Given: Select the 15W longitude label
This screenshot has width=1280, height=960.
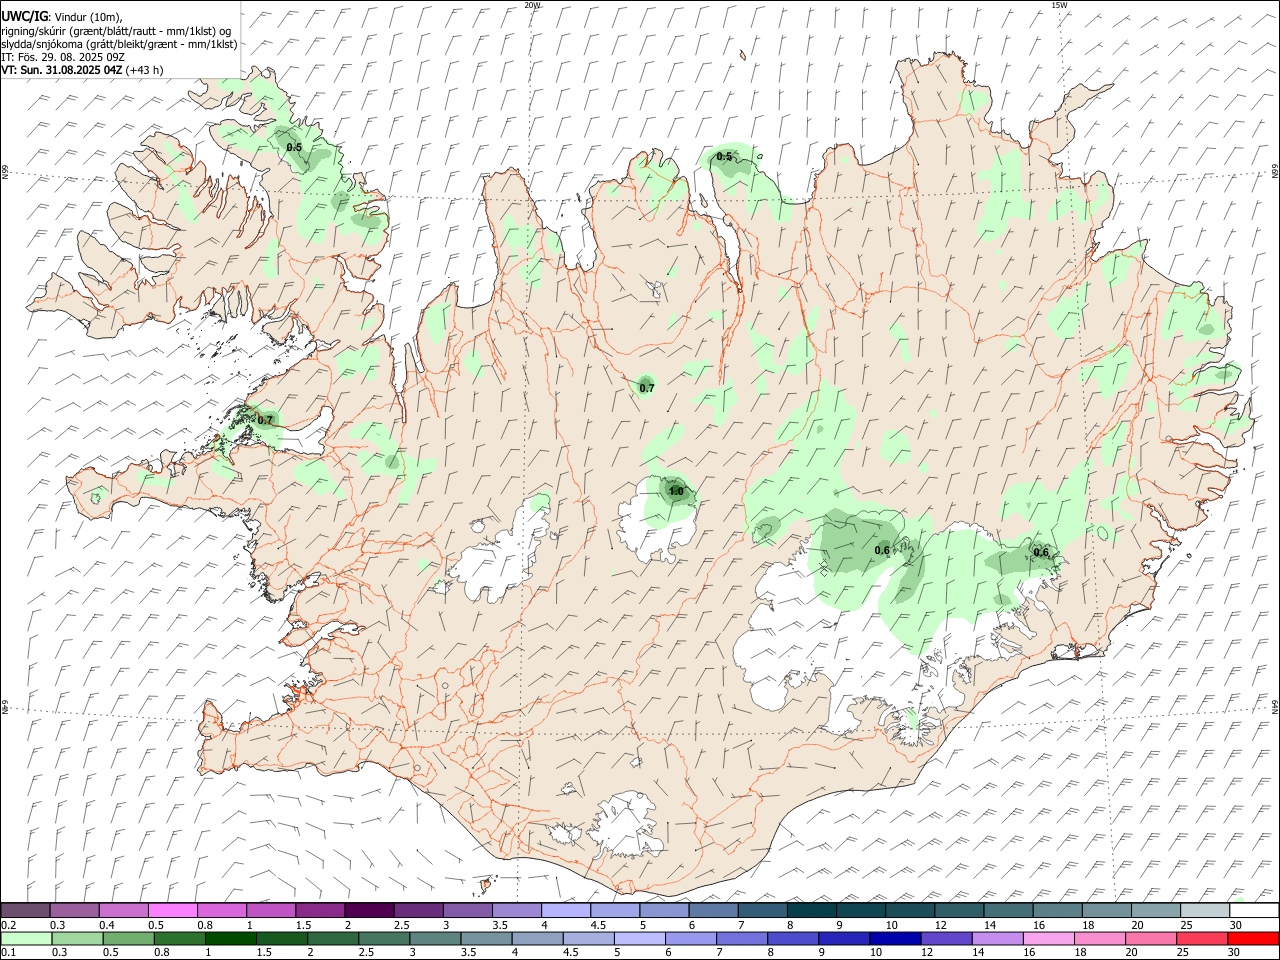Looking at the screenshot, I should coord(1060,5).
